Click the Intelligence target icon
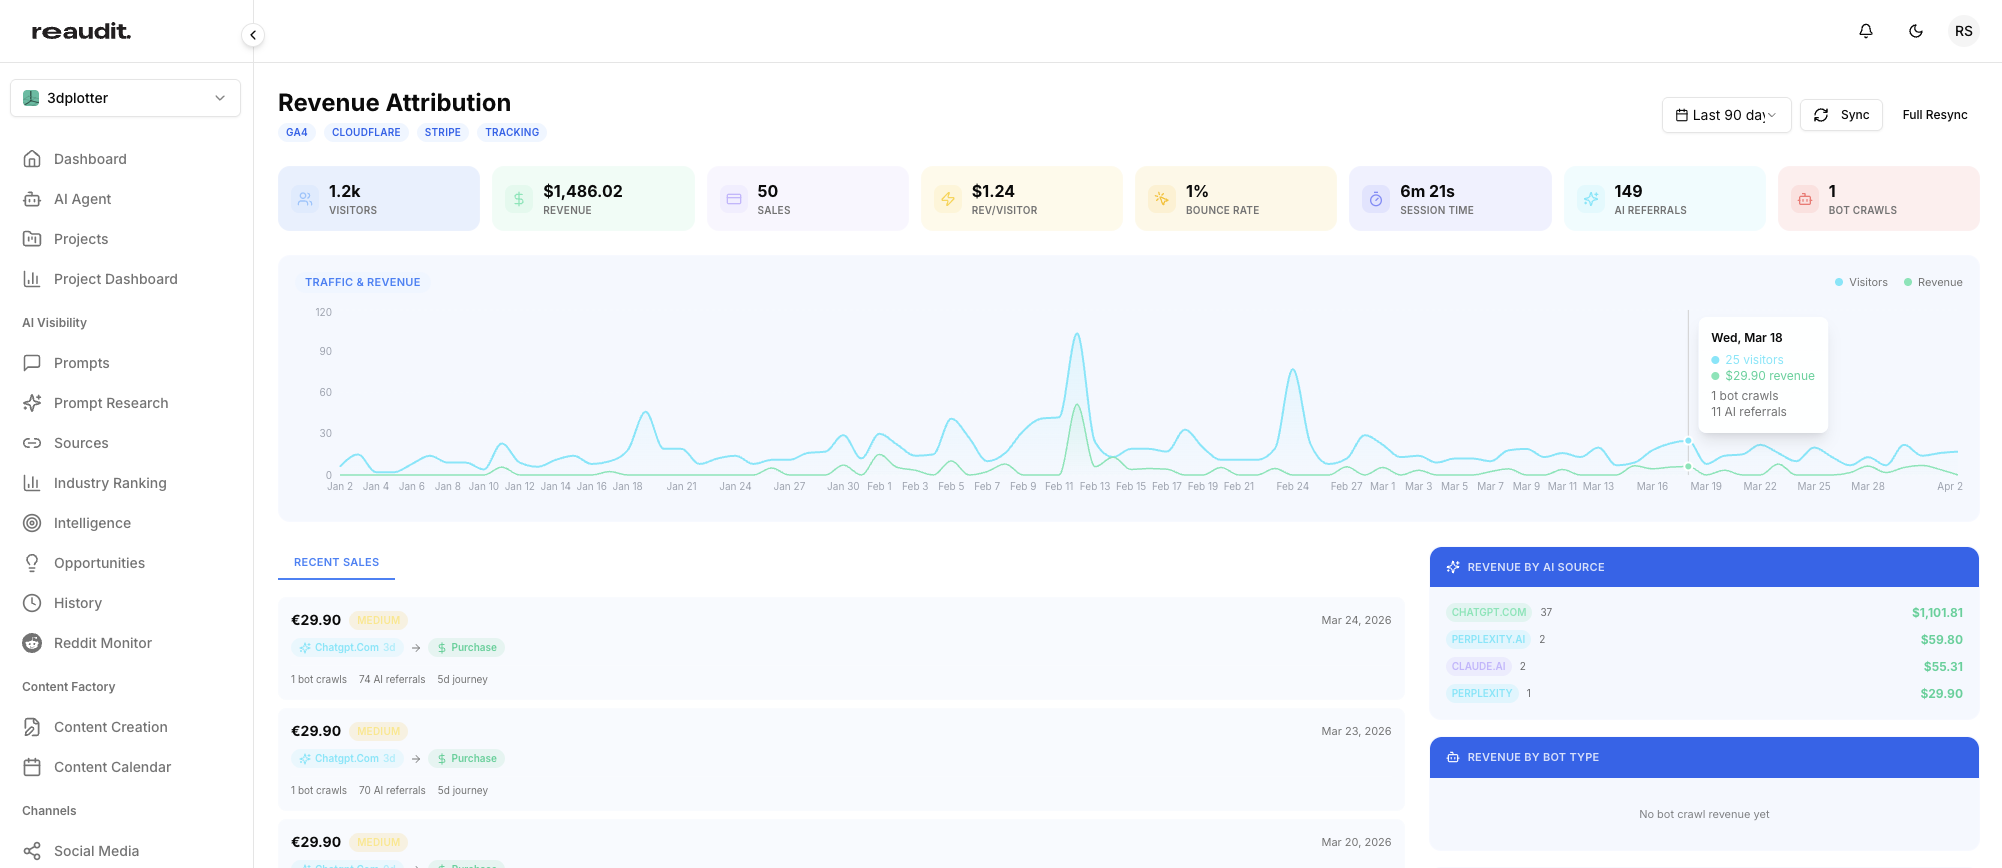The width and height of the screenshot is (2002, 868). pos(32,523)
